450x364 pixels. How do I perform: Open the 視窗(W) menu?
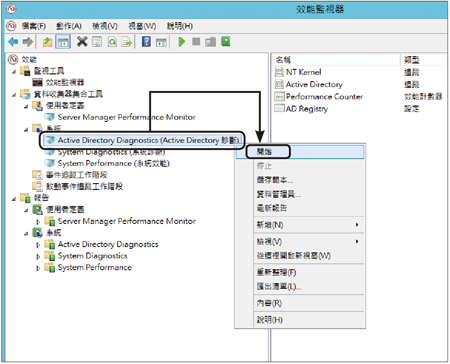point(142,26)
